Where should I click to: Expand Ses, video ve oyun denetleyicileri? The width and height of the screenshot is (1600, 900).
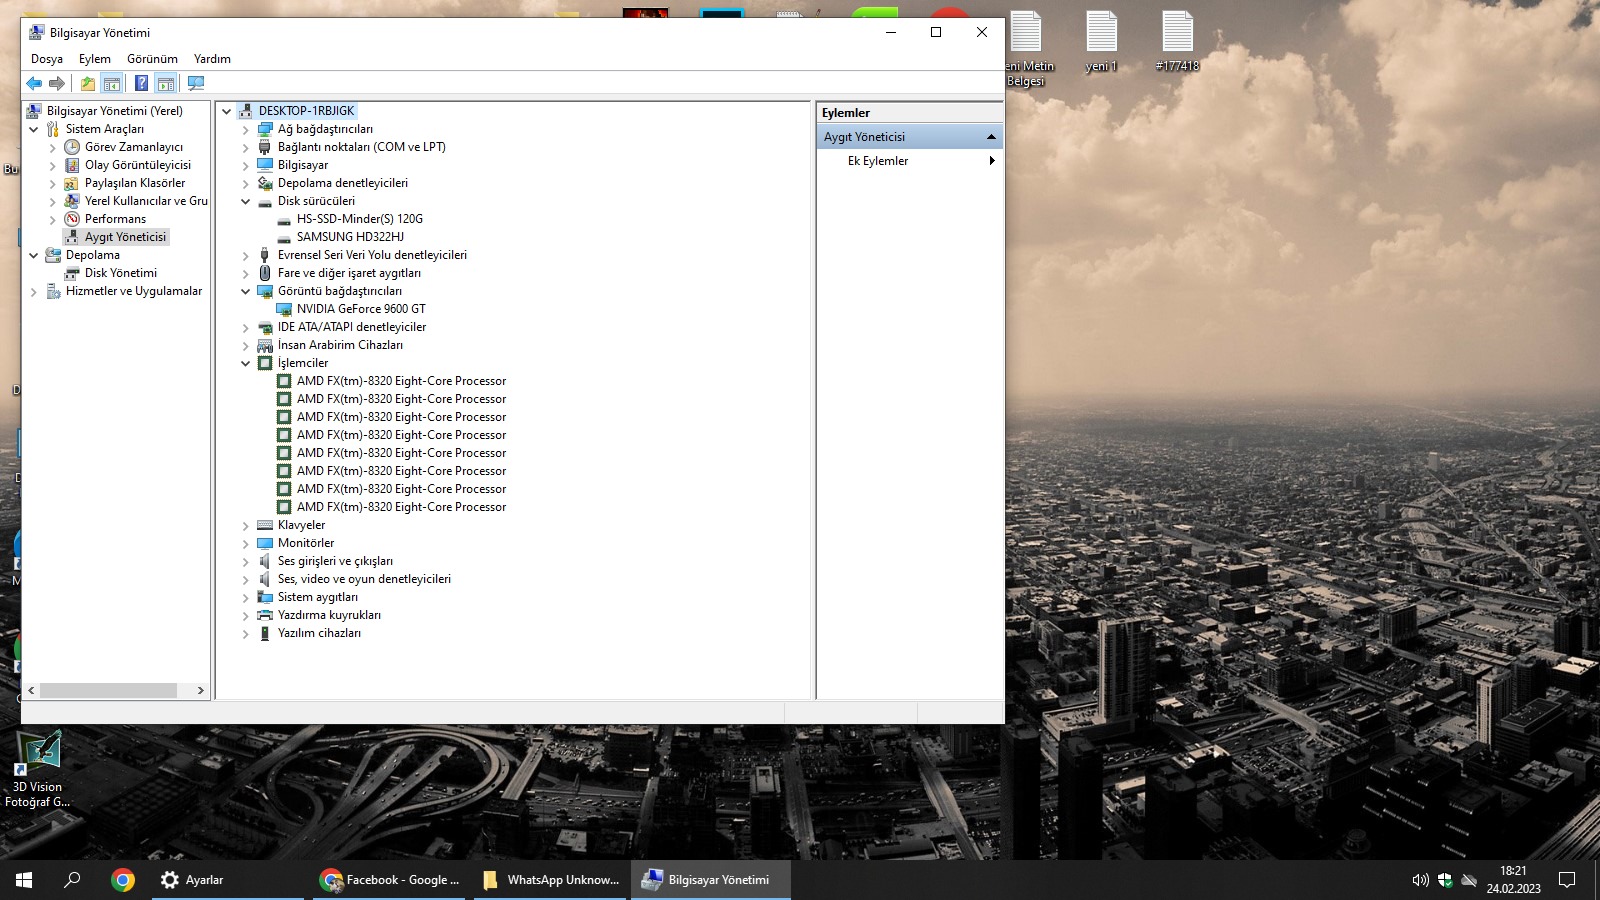pyautogui.click(x=246, y=579)
